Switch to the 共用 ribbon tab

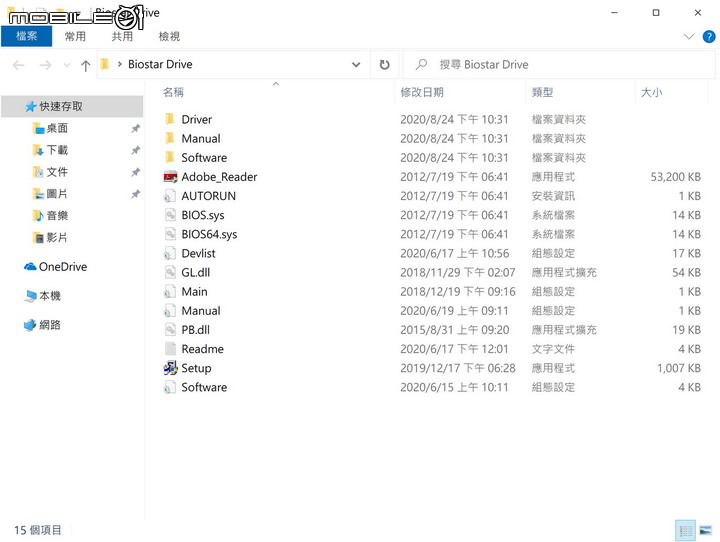(122, 36)
